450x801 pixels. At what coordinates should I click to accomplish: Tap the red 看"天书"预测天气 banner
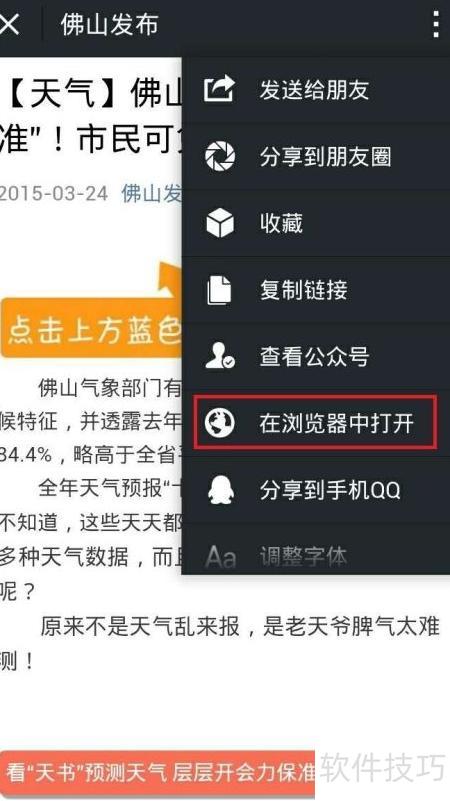pos(157,771)
